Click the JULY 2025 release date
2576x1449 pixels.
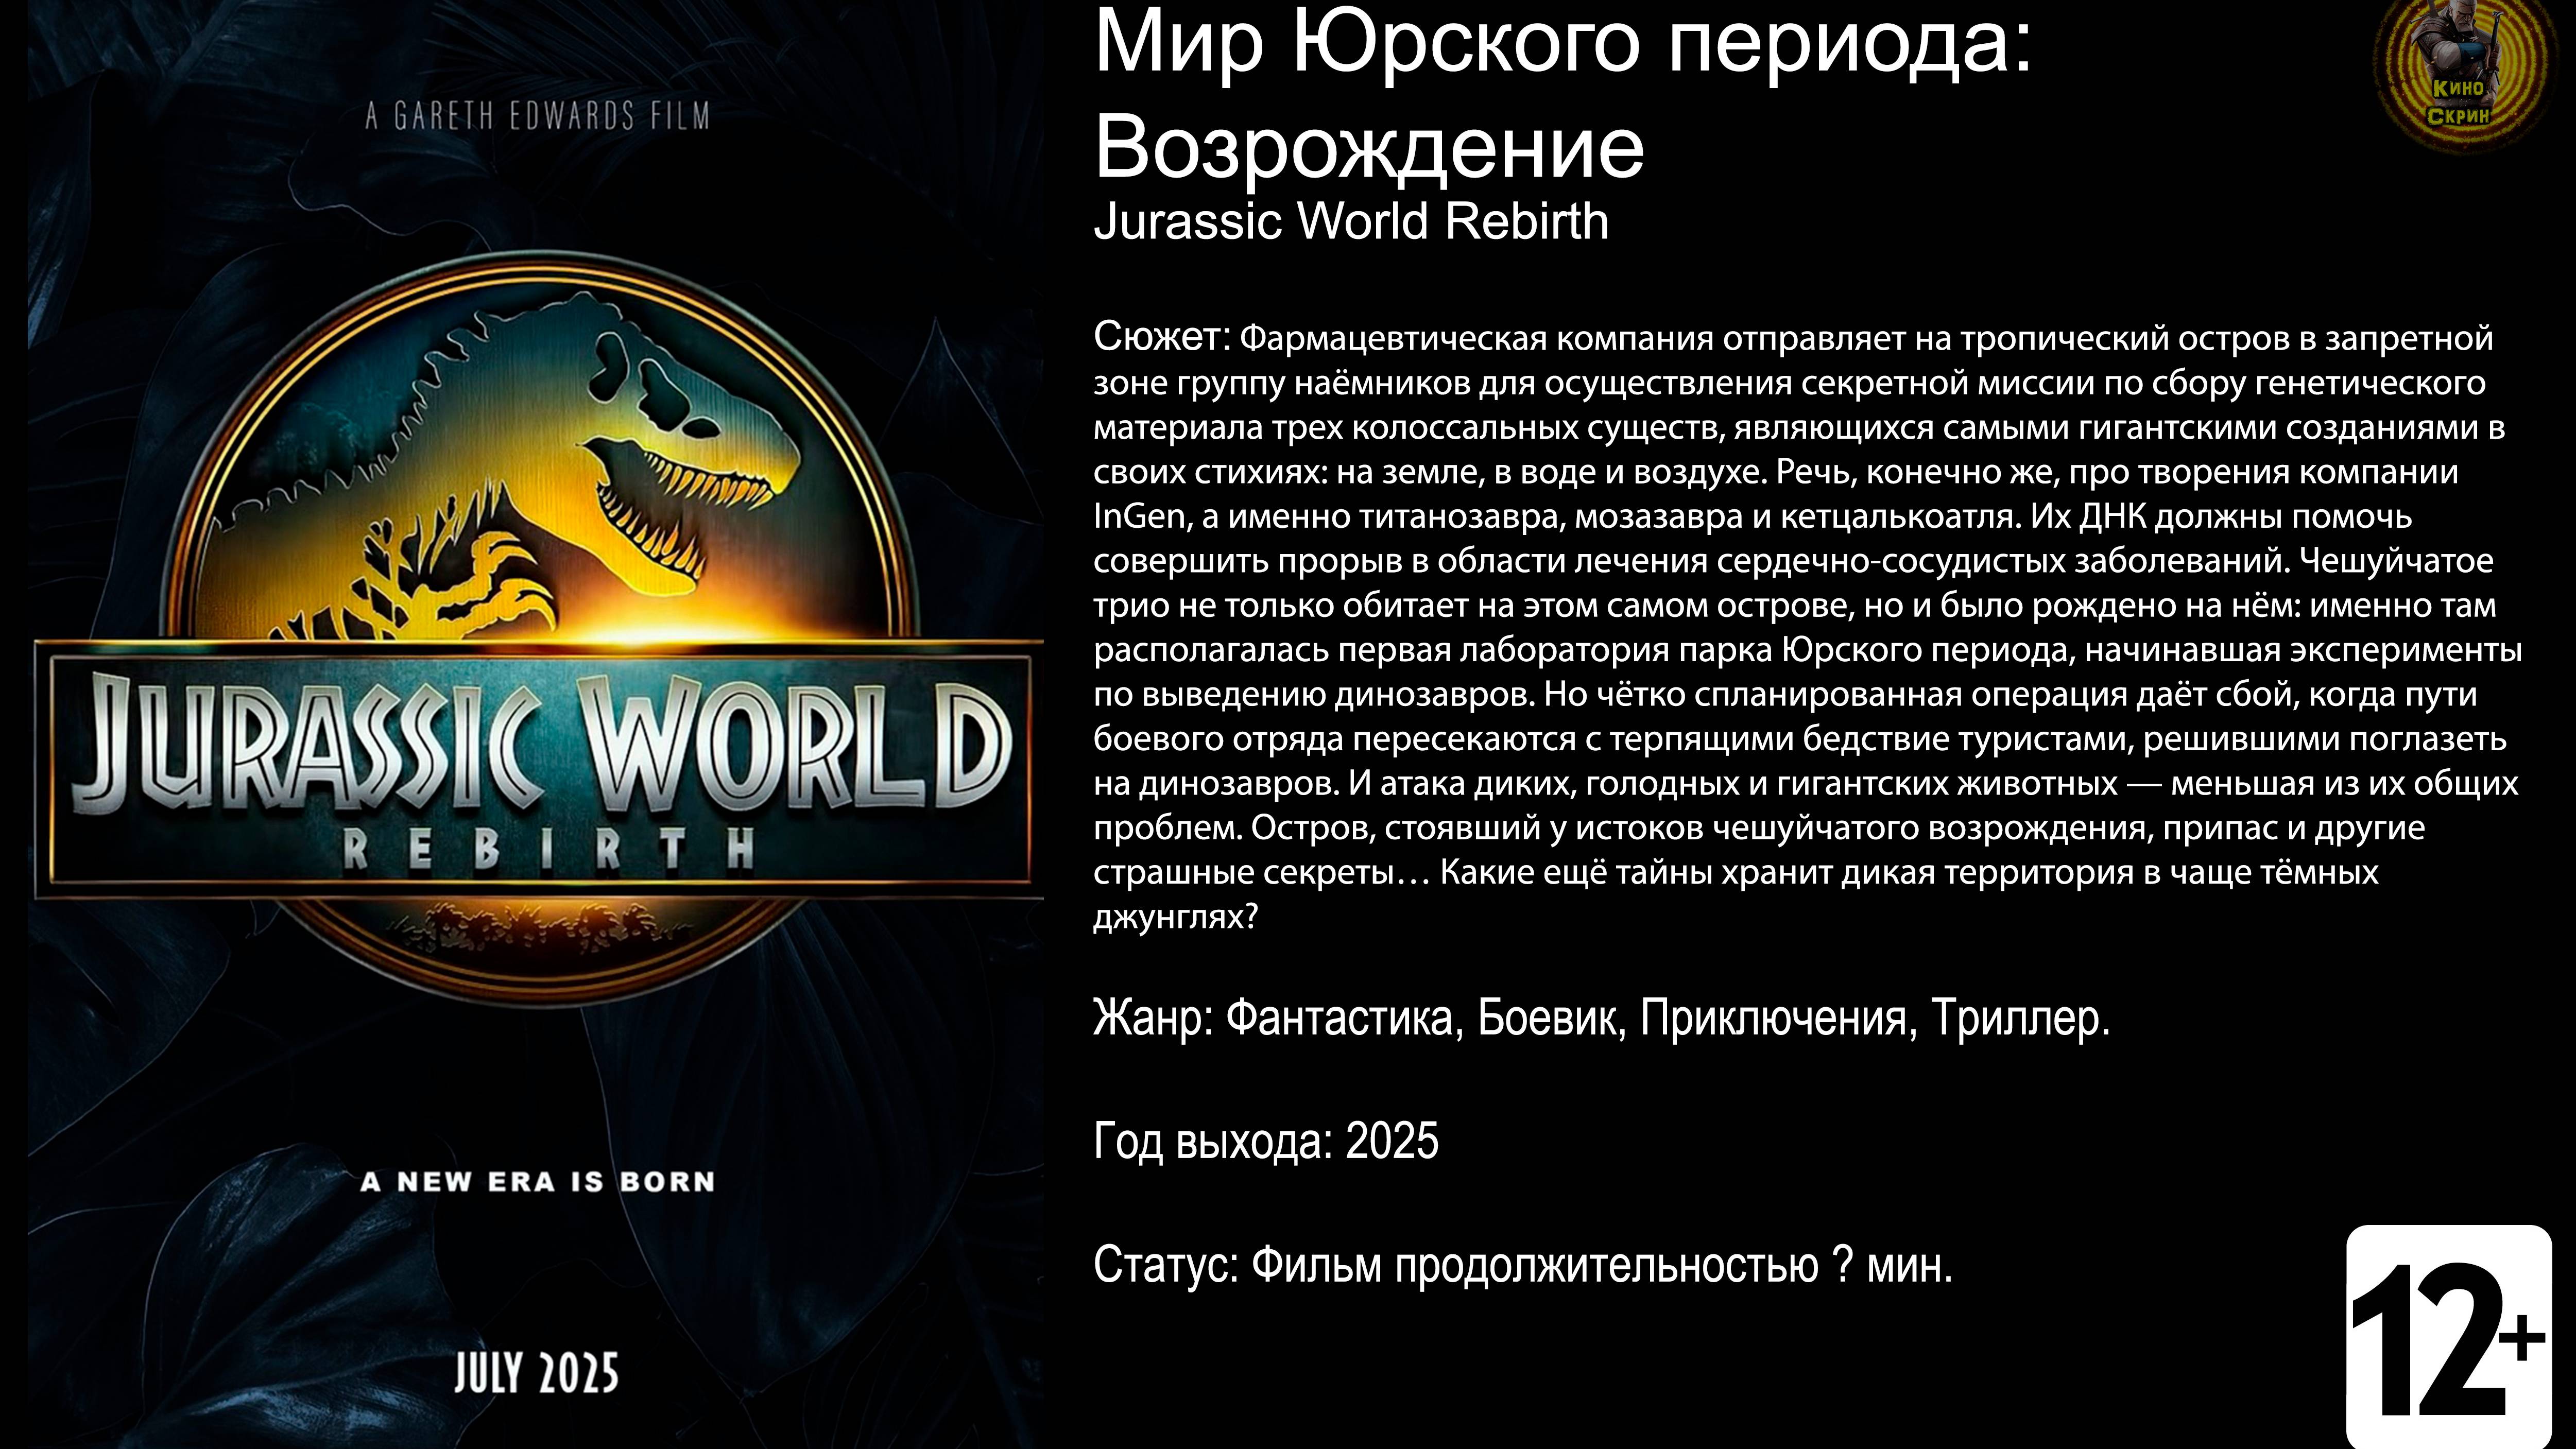(537, 1373)
